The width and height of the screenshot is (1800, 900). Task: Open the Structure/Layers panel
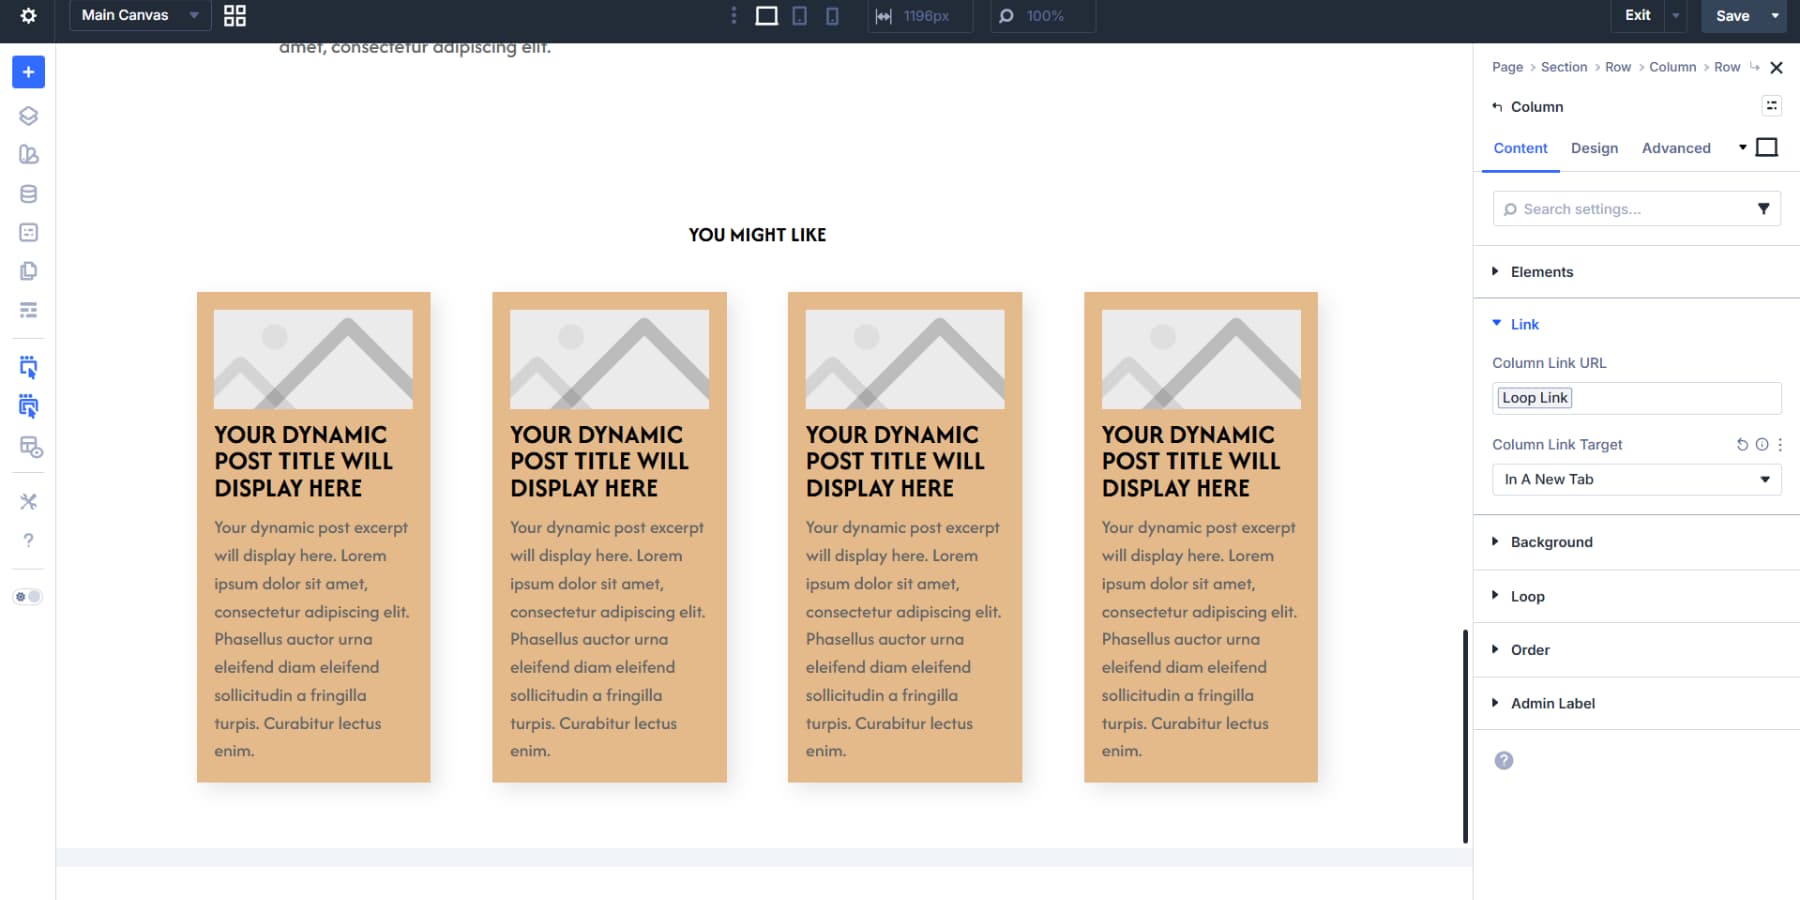pos(28,115)
